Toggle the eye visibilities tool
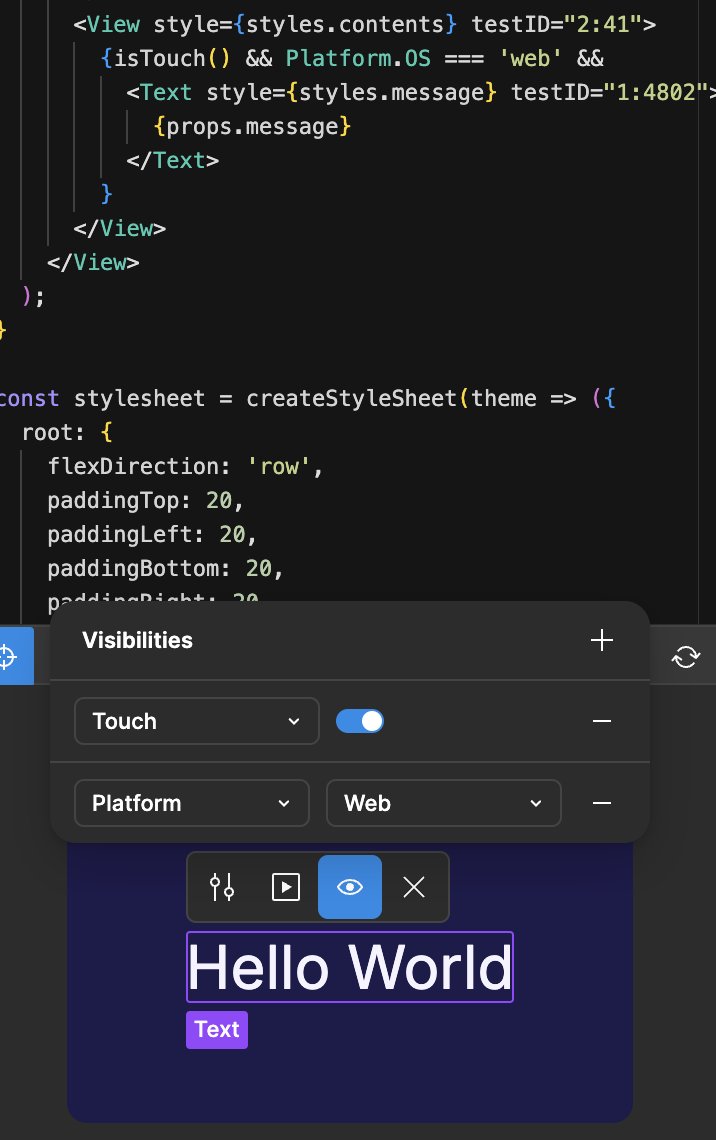716x1140 pixels. pos(350,887)
